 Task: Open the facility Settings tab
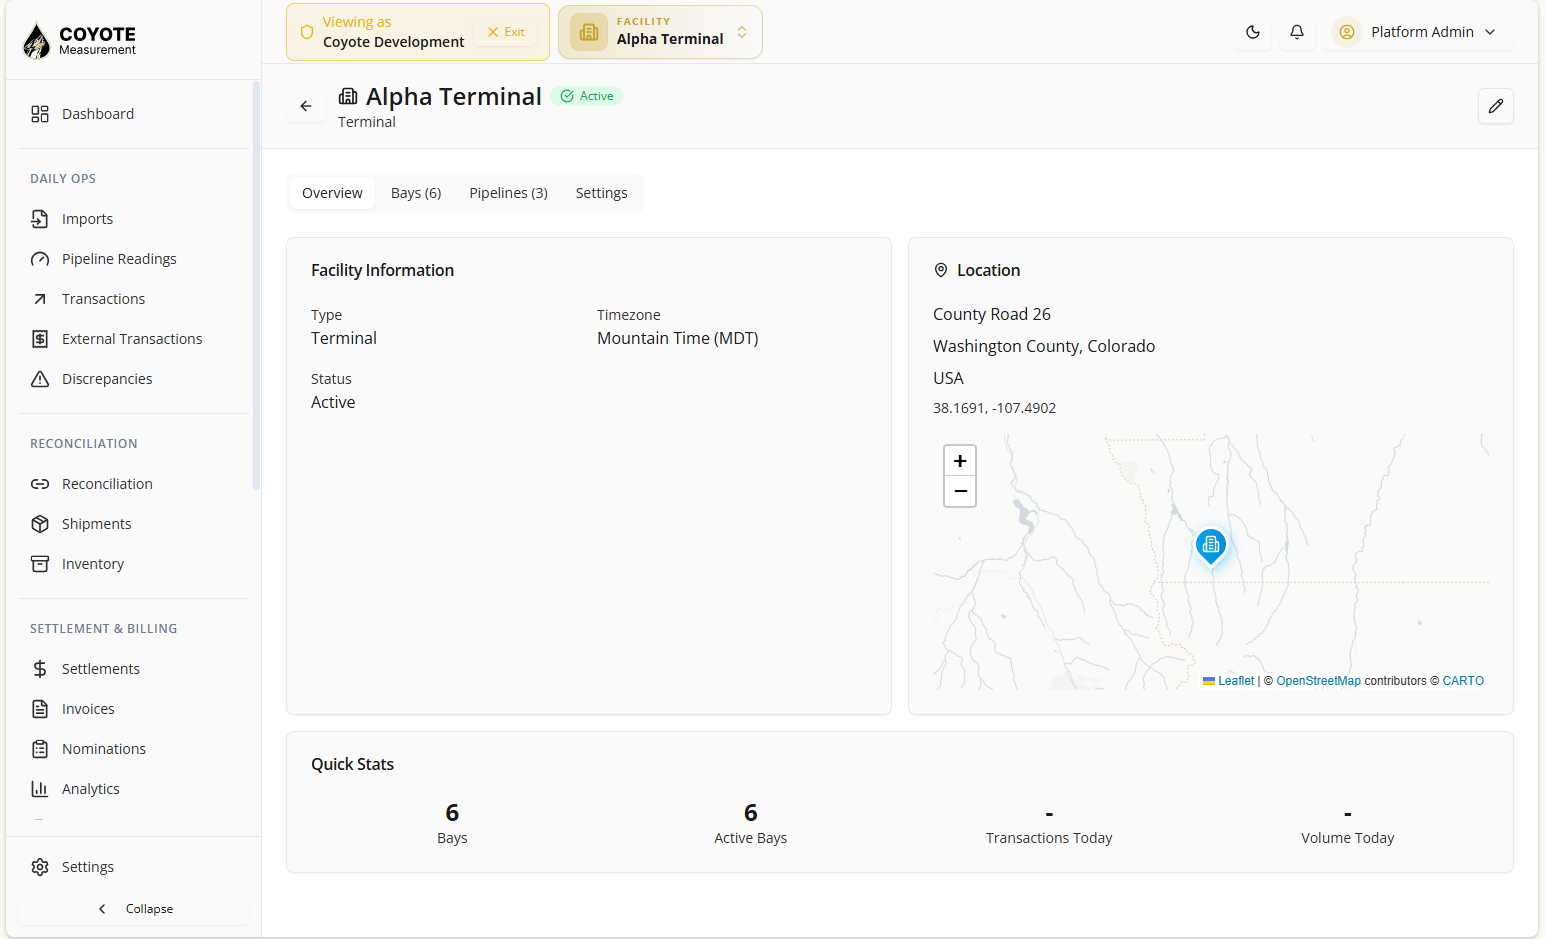(601, 193)
